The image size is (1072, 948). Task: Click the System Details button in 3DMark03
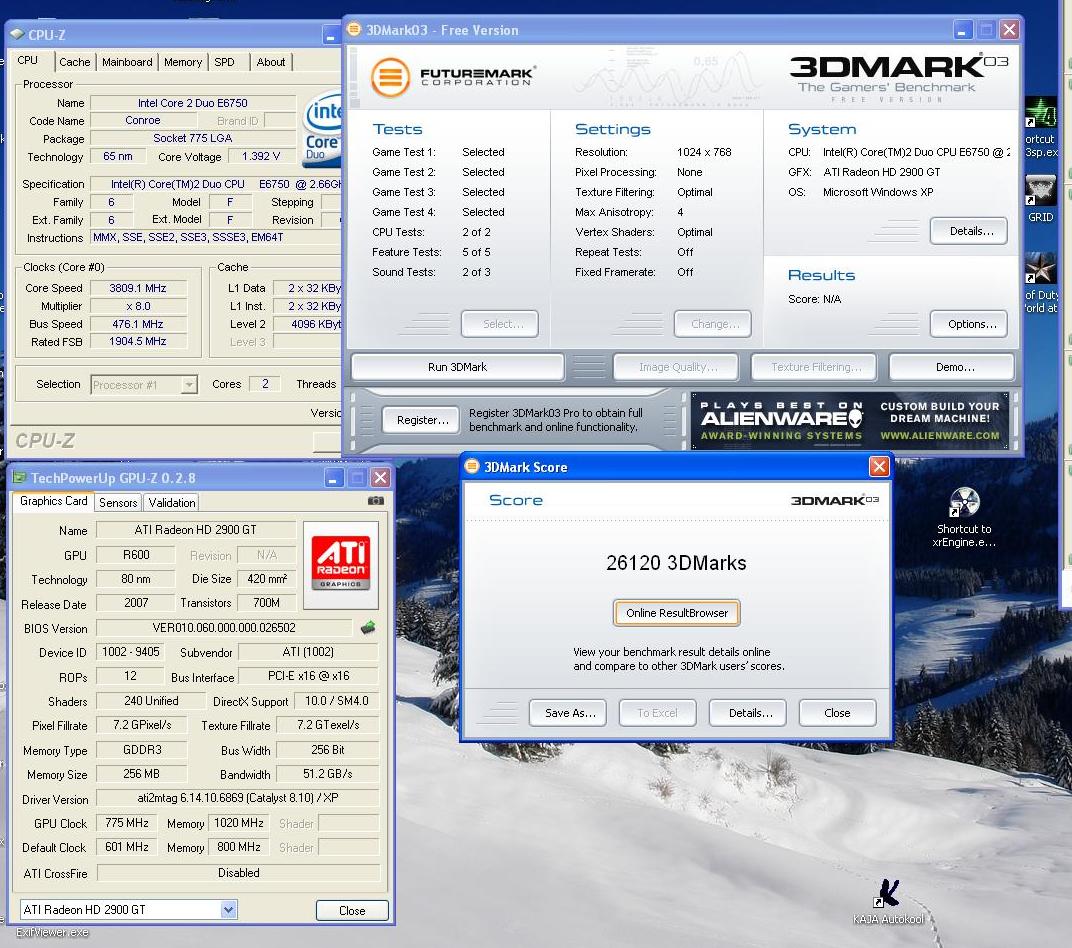(x=969, y=231)
